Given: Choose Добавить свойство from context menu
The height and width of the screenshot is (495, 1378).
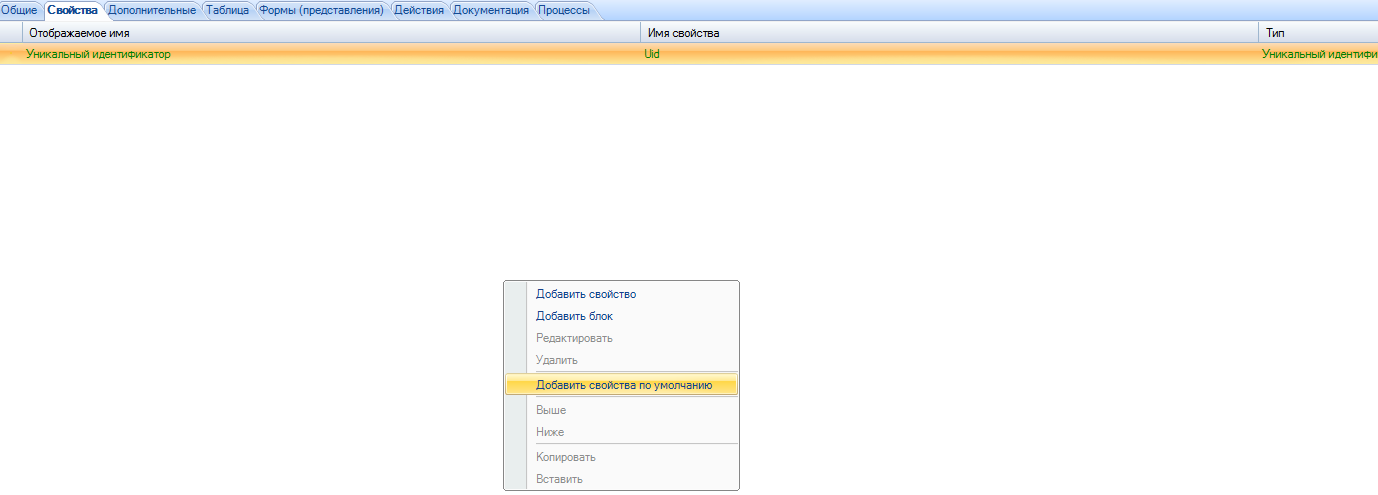Looking at the screenshot, I should click(621, 294).
